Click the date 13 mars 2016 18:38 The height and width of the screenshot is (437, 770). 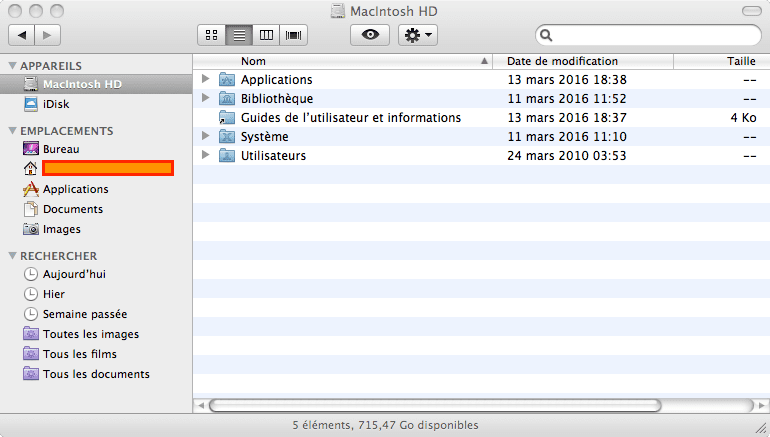click(567, 80)
